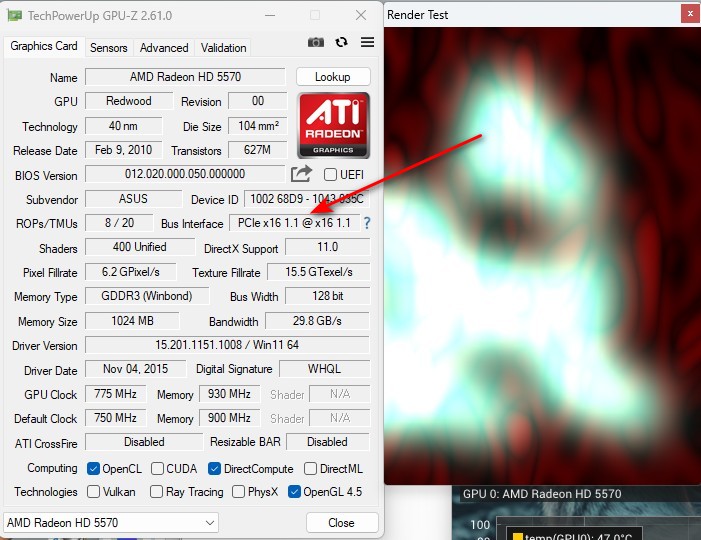701x540 pixels.
Task: Toggle the OpenGL 4.5 checkbox
Action: 294,492
